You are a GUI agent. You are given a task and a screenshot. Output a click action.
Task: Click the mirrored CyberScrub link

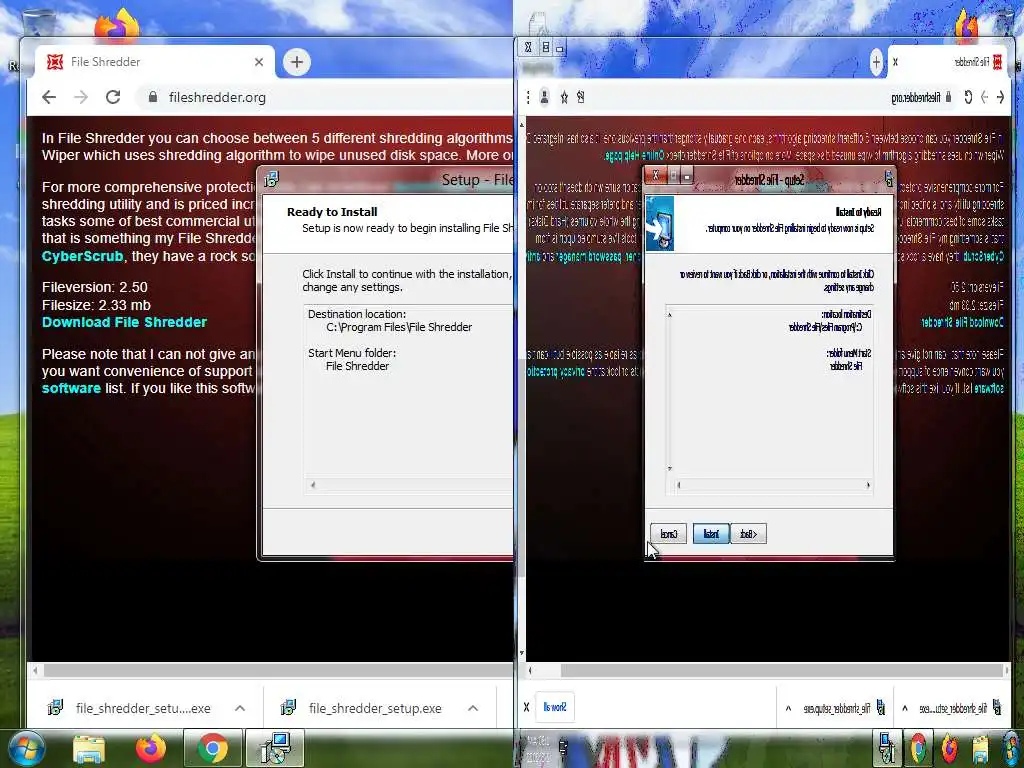(x=983, y=256)
